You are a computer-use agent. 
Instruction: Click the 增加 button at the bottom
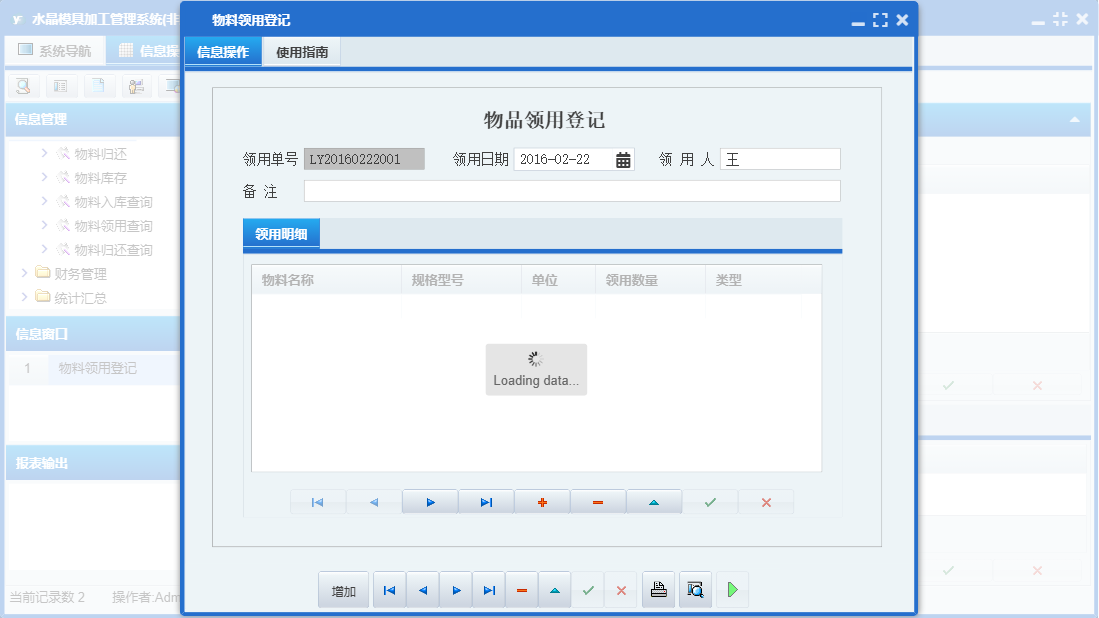click(x=343, y=589)
